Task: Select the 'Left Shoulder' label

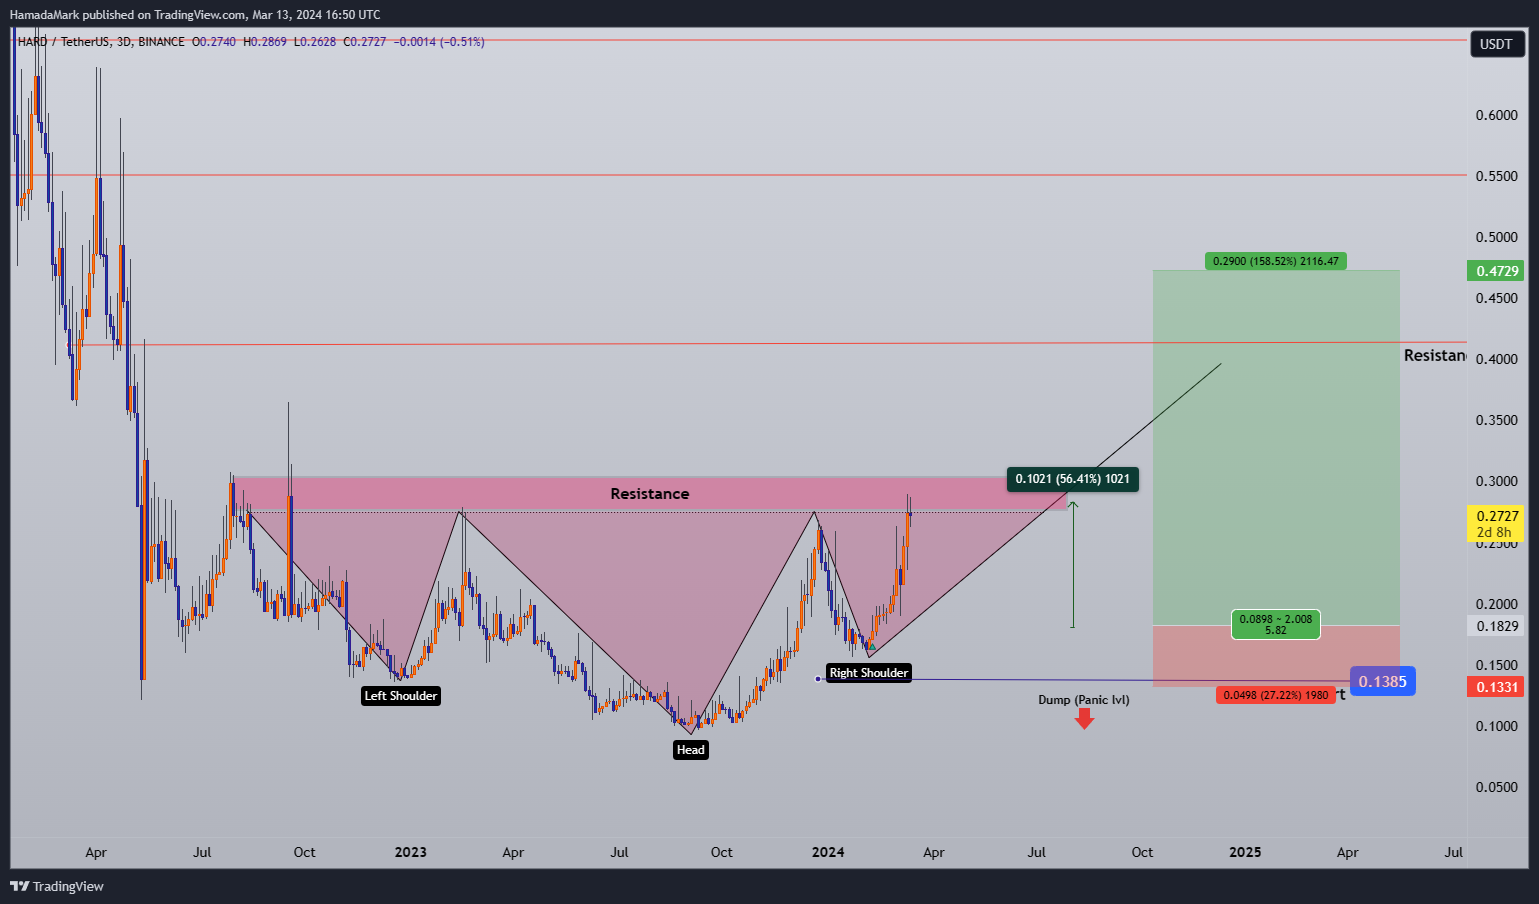Action: pyautogui.click(x=401, y=696)
